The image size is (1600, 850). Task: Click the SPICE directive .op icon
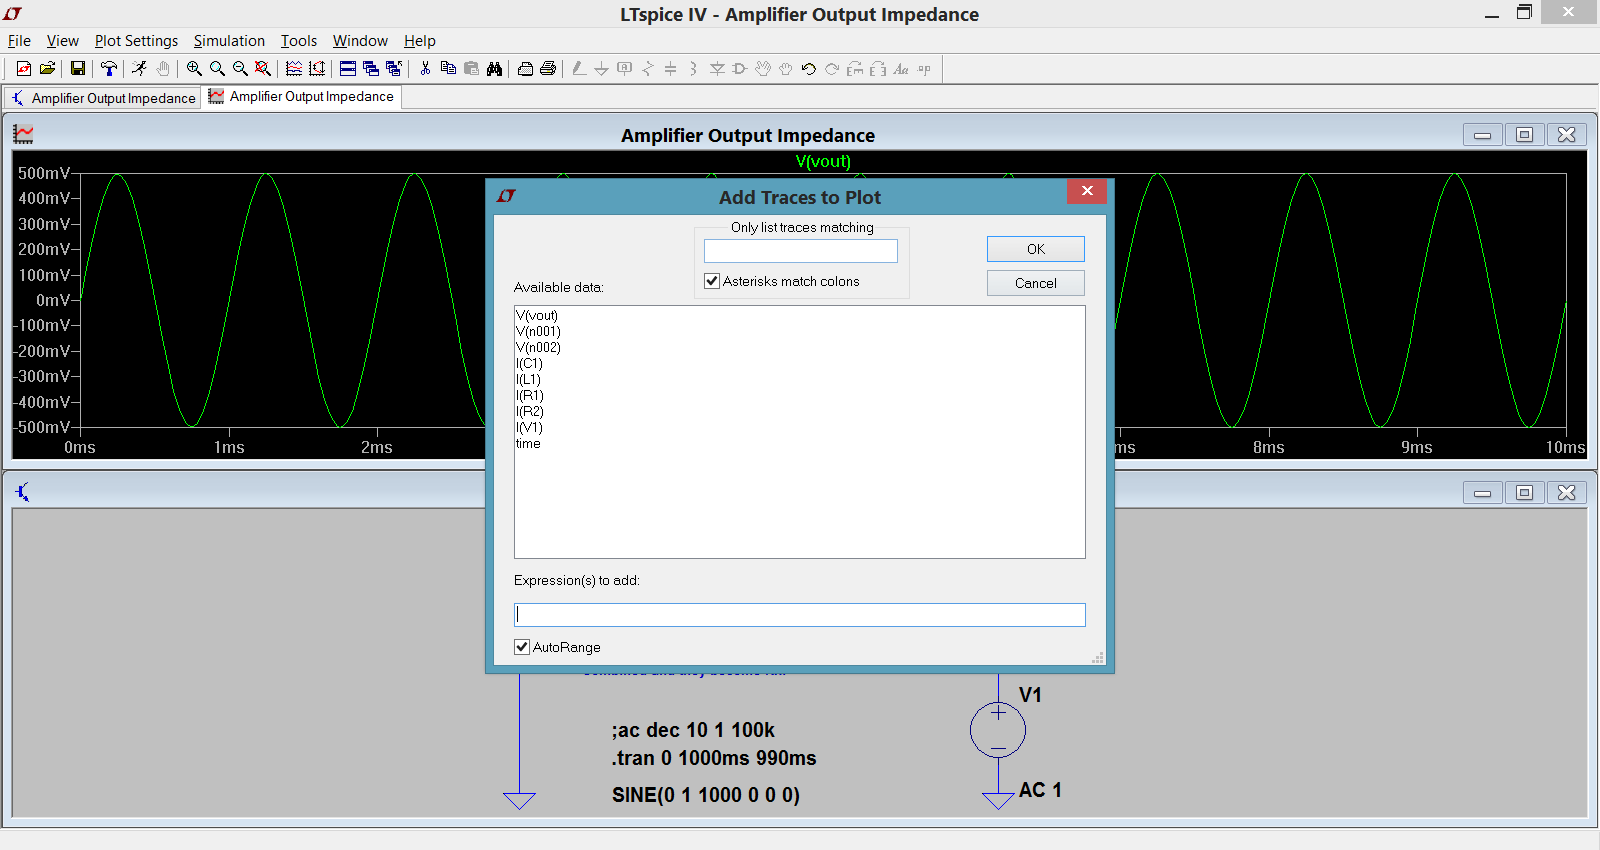[x=924, y=69]
